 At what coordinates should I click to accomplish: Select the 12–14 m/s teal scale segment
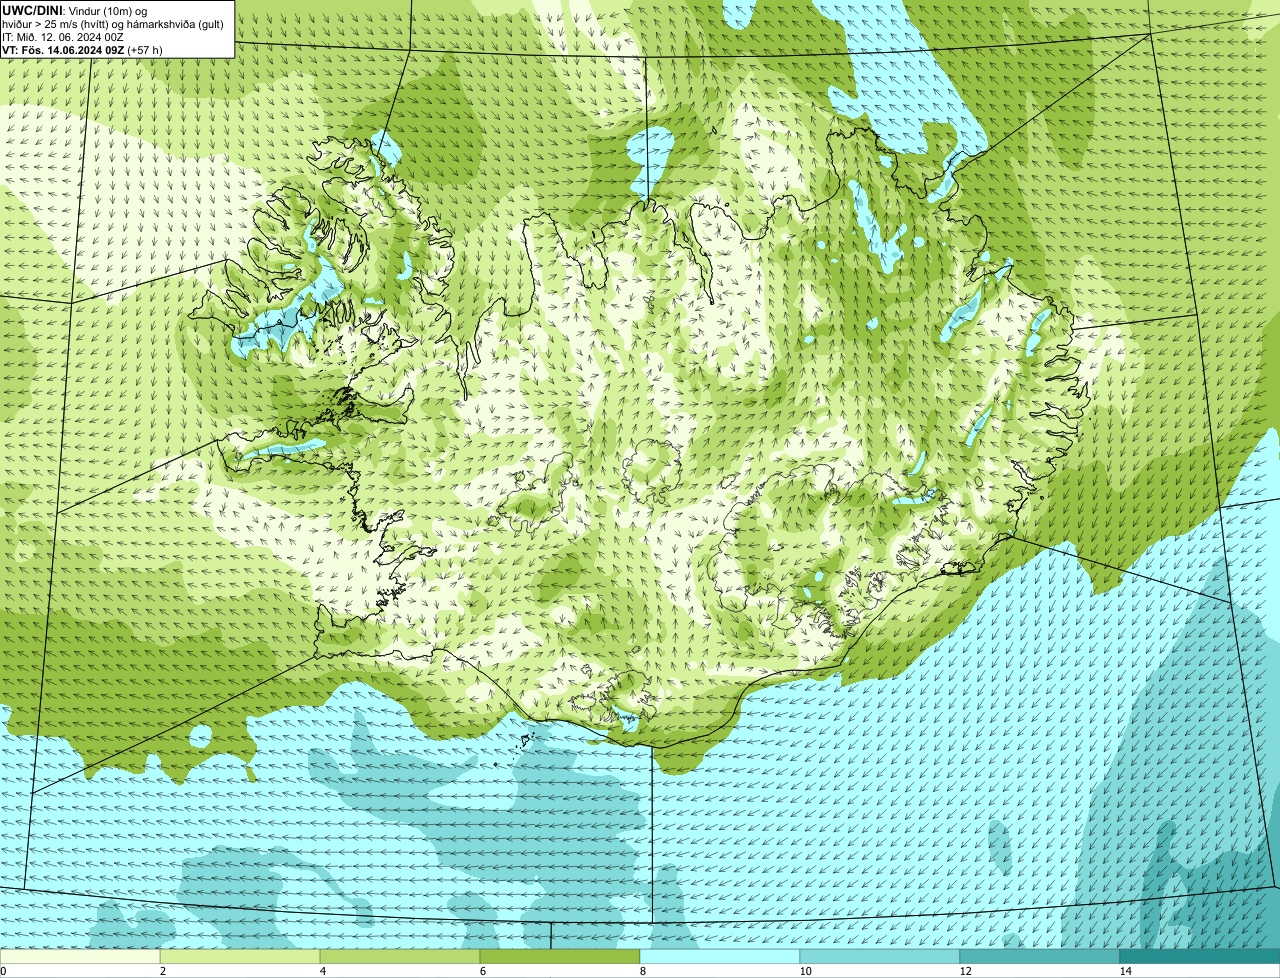1040,956
